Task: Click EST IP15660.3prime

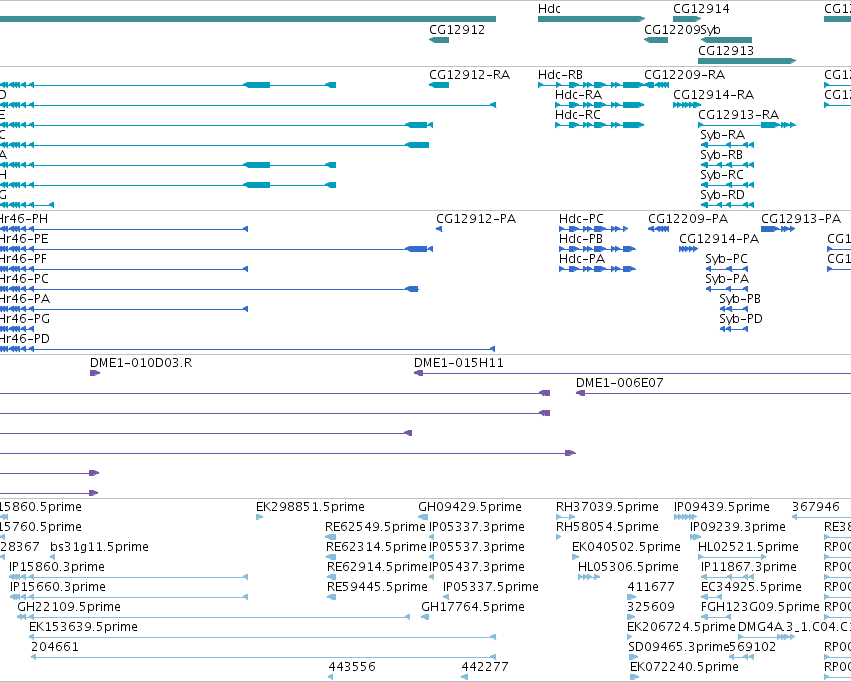Action: (x=58, y=588)
